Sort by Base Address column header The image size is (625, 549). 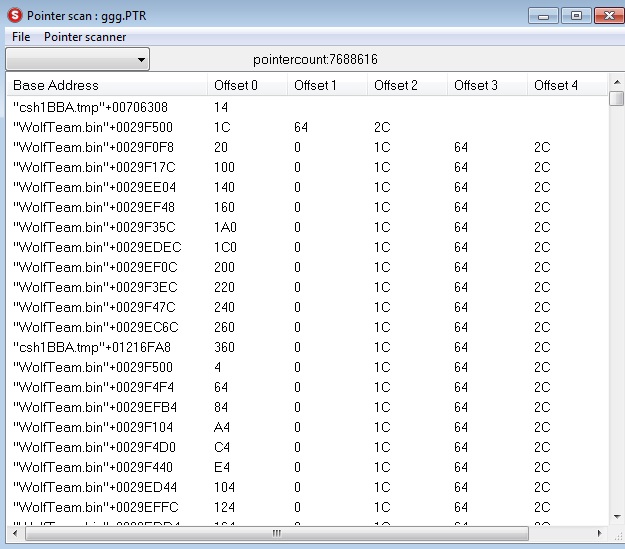[x=107, y=85]
